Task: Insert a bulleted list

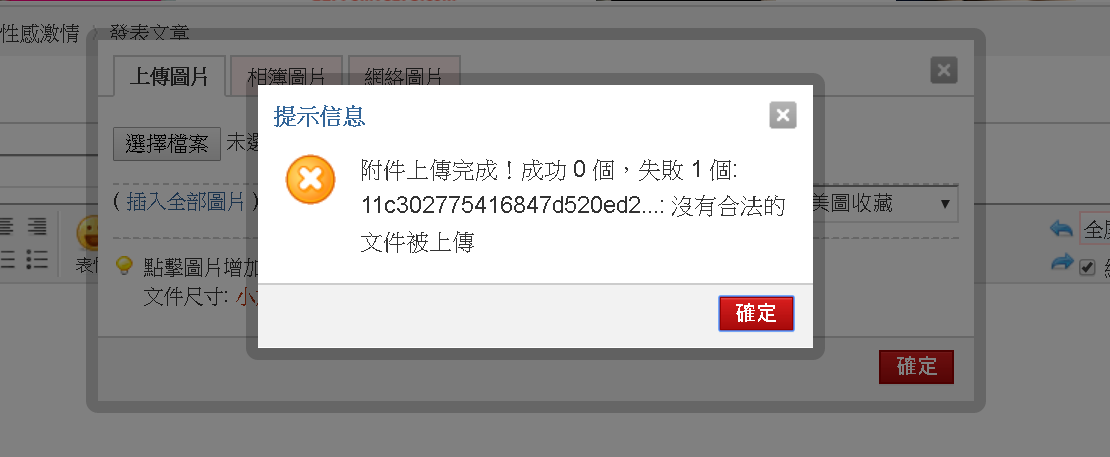Action: [x=37, y=260]
